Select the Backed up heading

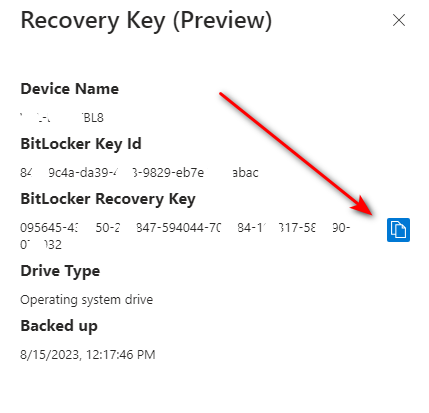pyautogui.click(x=59, y=326)
